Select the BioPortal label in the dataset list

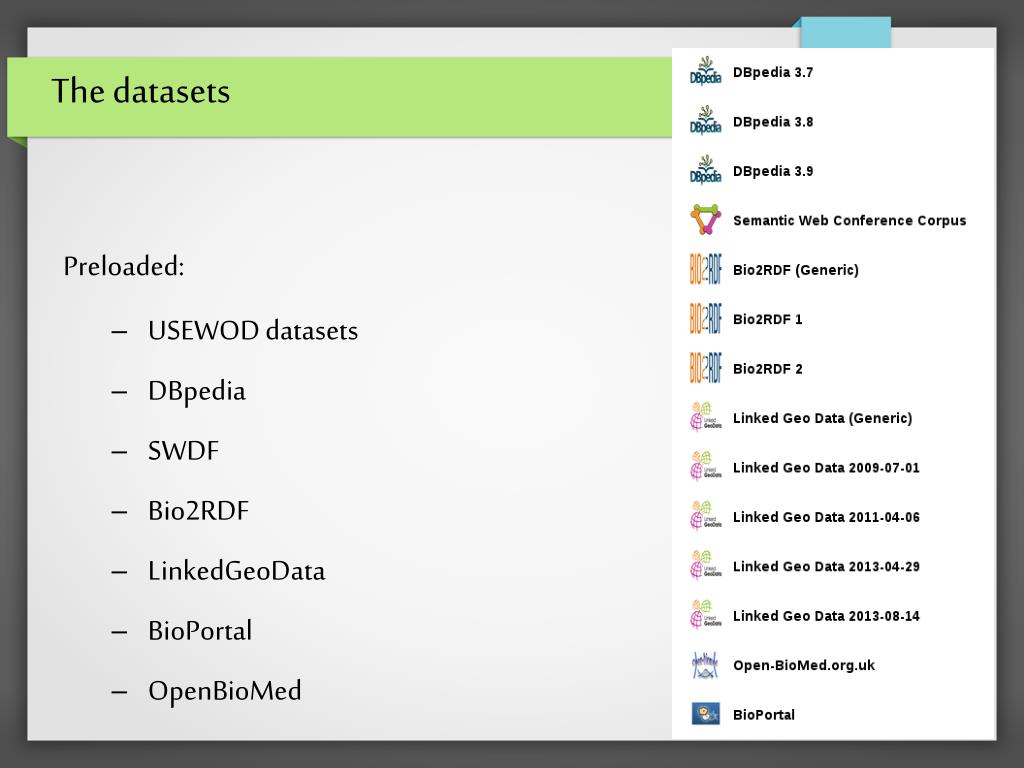pos(763,714)
